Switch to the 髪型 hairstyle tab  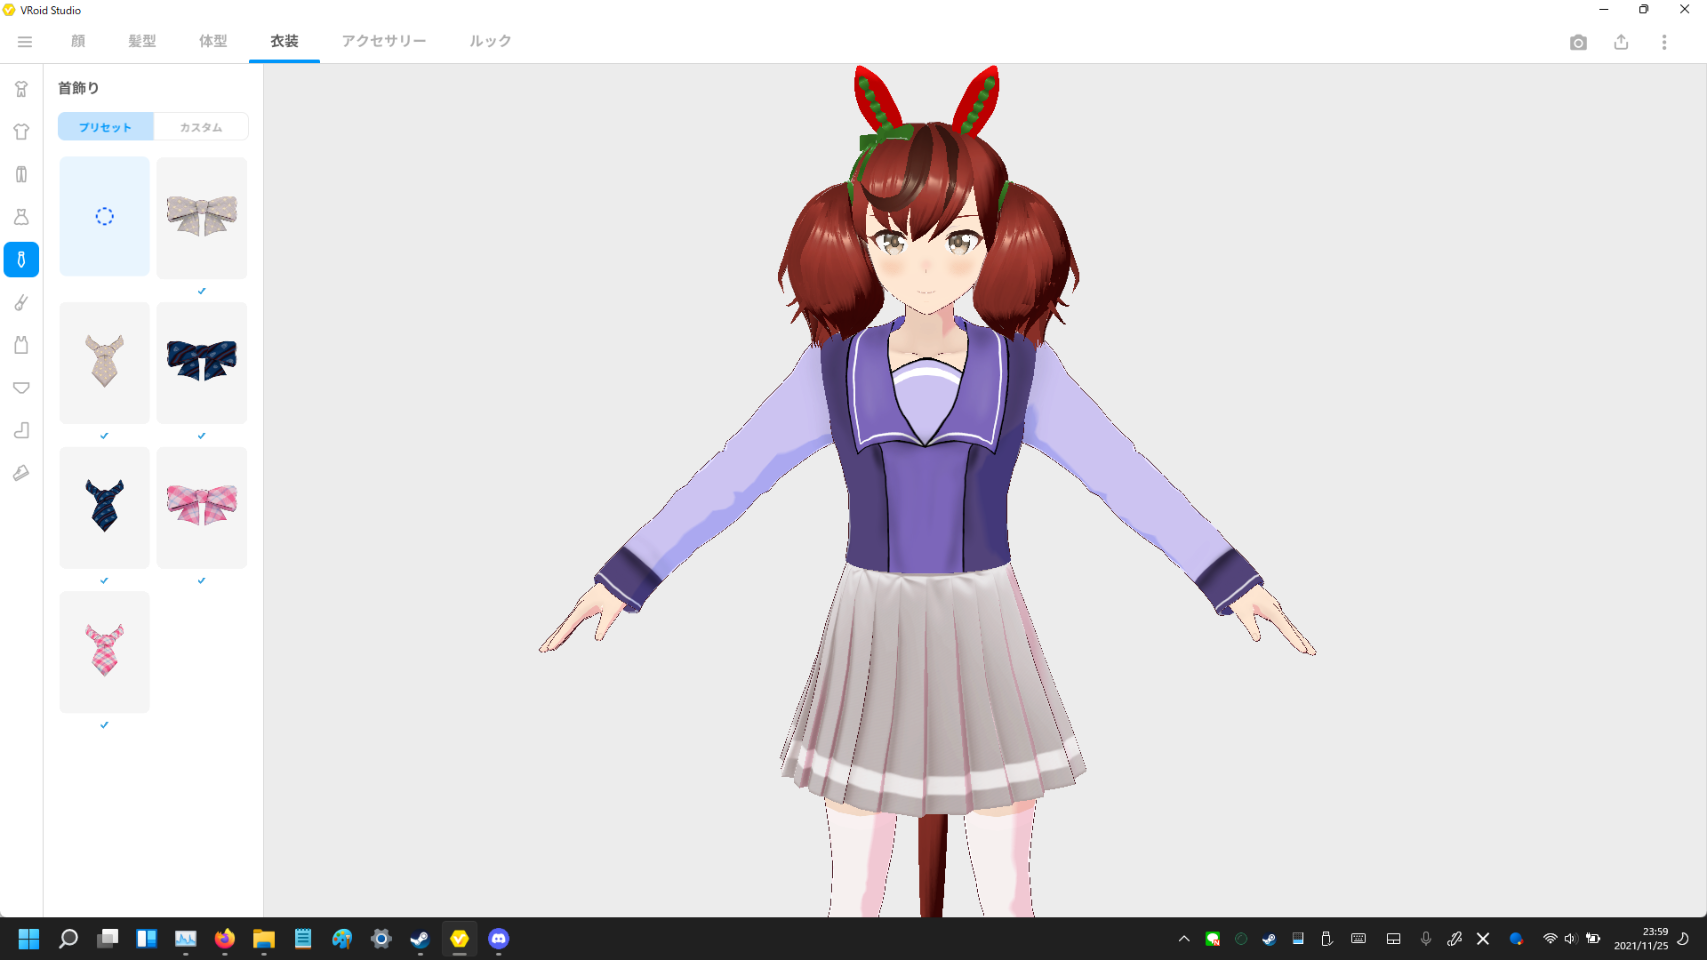tap(142, 41)
